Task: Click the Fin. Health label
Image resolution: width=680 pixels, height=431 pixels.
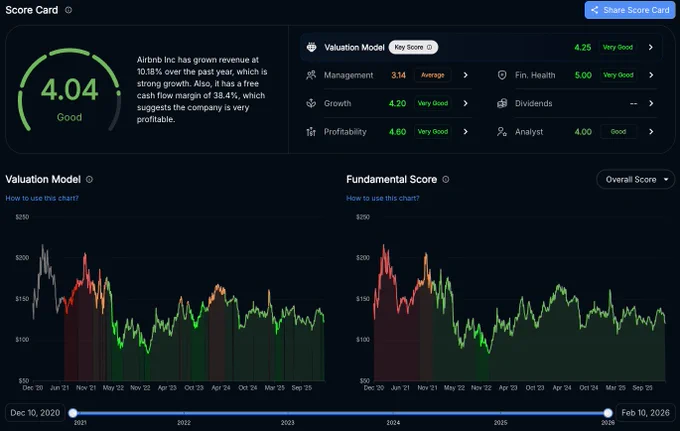Action: click(535, 75)
